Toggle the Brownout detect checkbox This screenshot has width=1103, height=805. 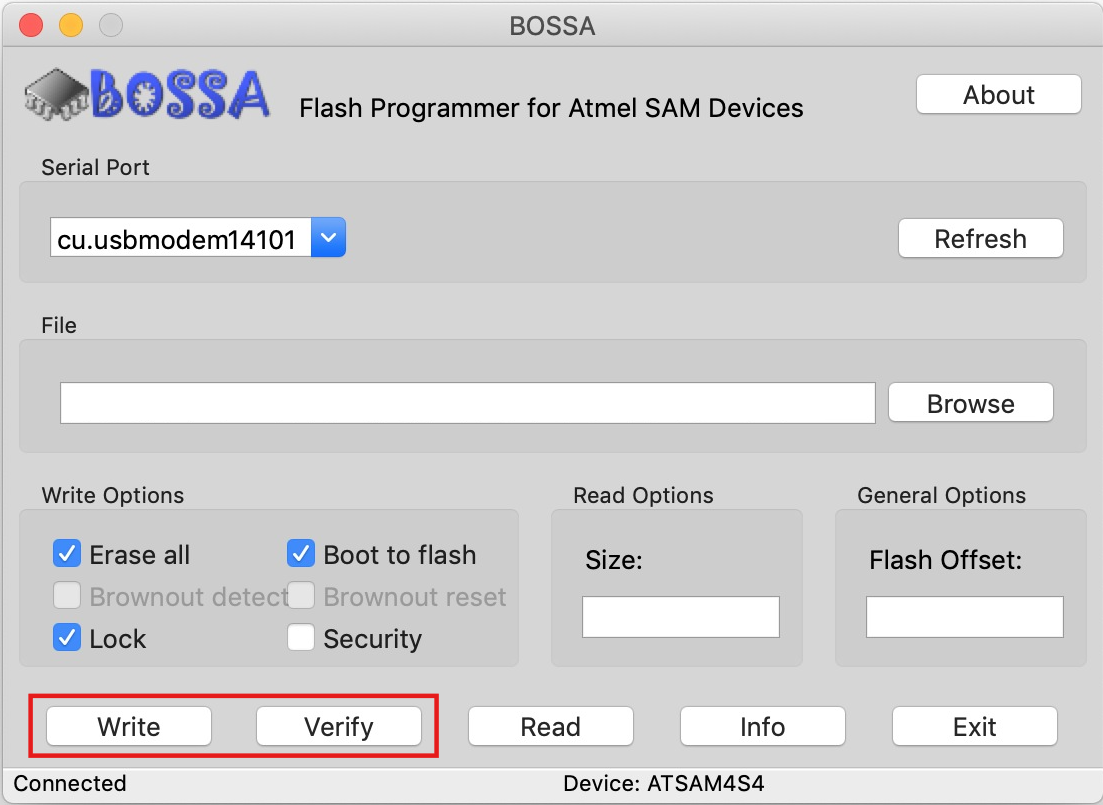tap(67, 596)
